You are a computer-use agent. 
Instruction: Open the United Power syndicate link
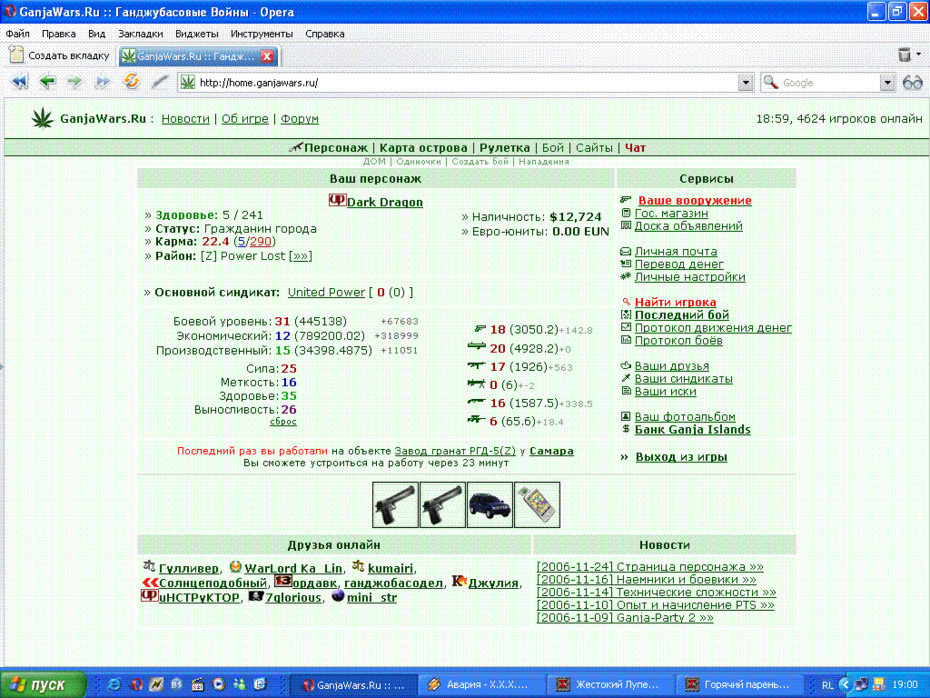(326, 292)
